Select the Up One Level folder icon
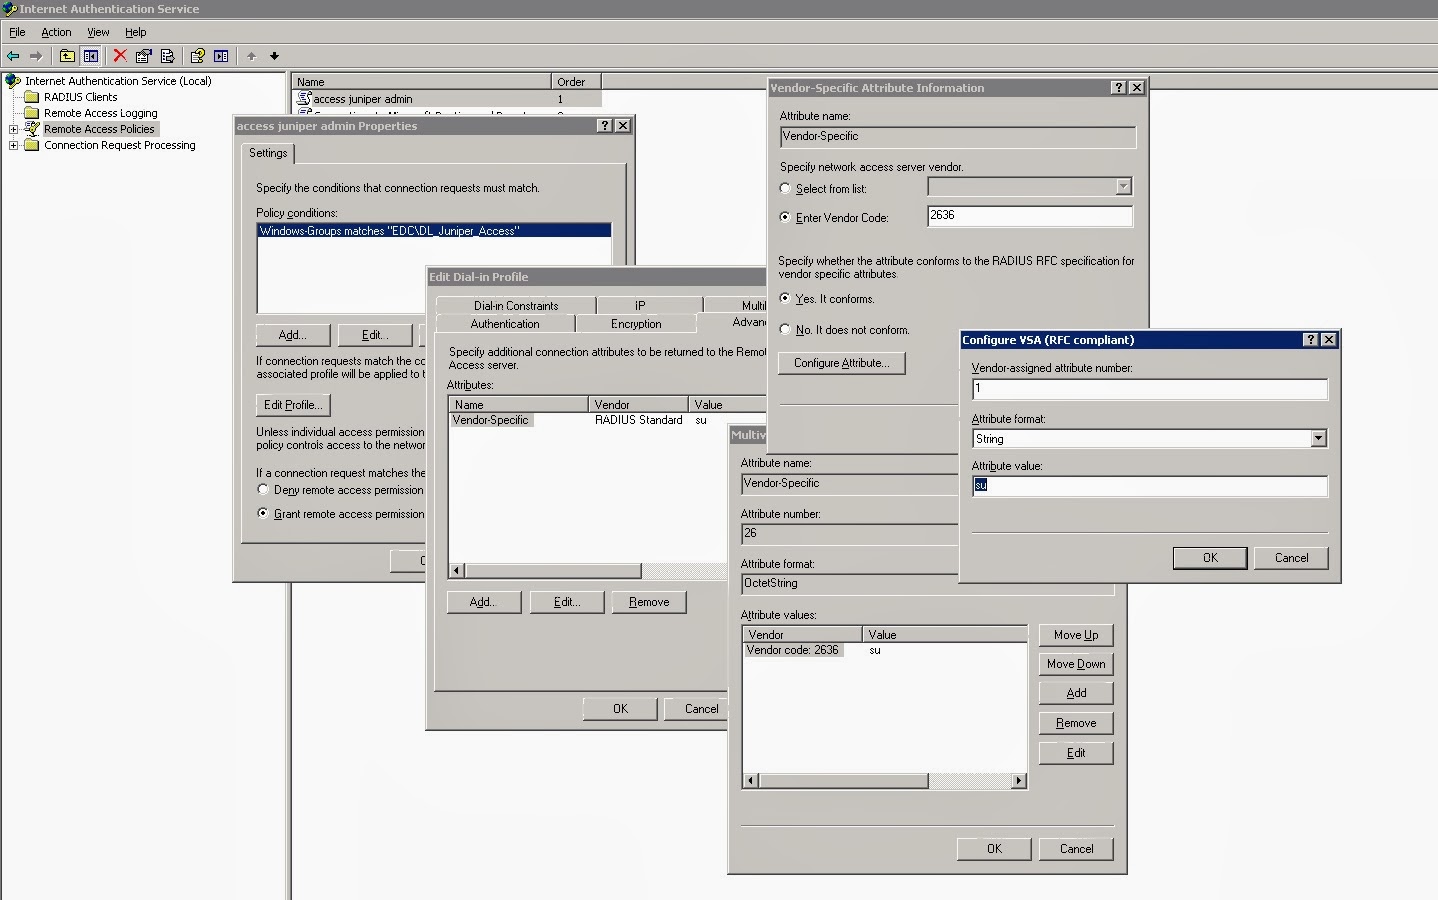 click(x=66, y=56)
